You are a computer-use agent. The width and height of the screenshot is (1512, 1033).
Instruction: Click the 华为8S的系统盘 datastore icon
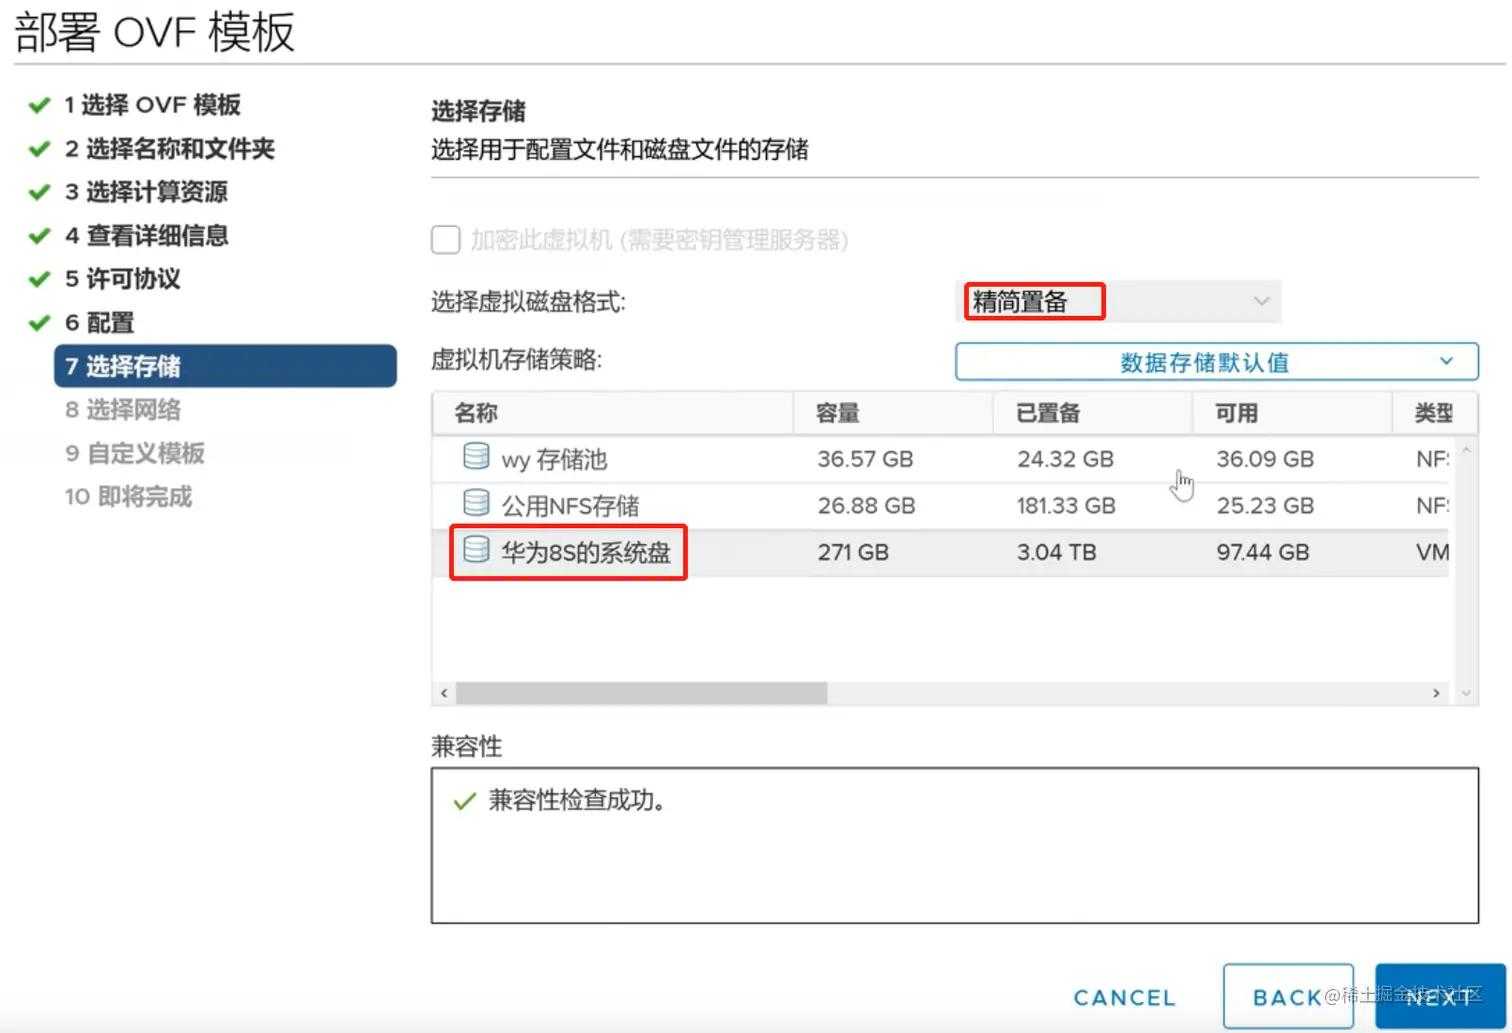click(476, 549)
